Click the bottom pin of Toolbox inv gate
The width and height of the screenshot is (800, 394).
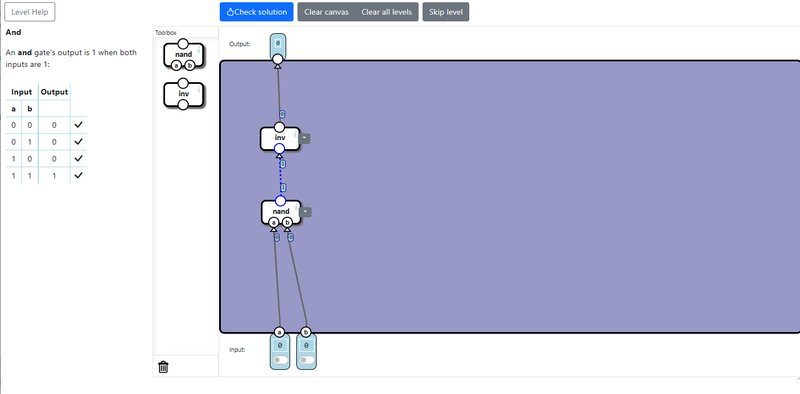point(183,105)
